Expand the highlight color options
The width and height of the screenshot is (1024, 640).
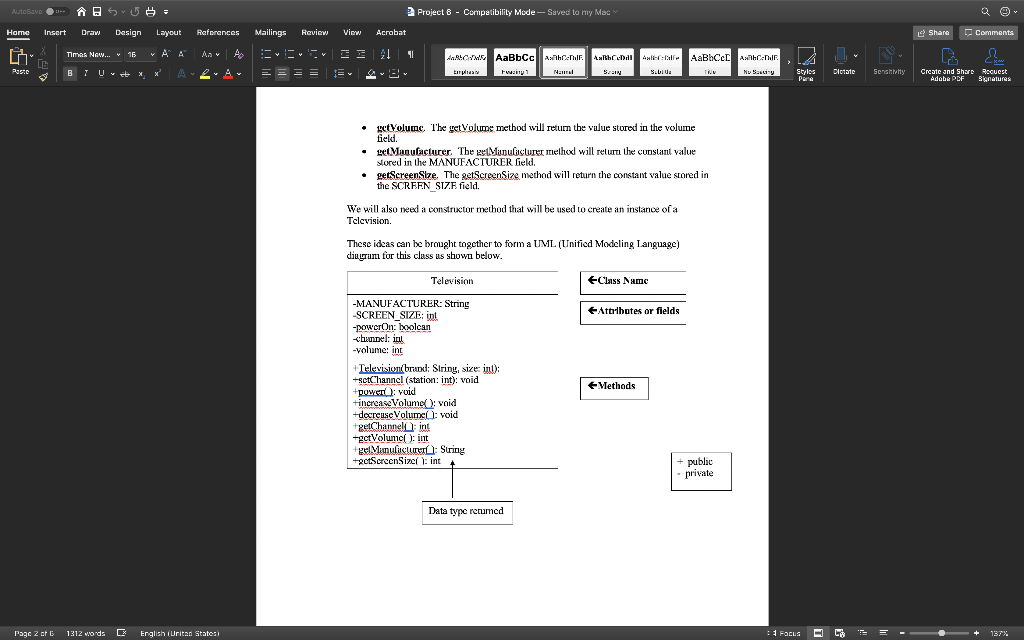click(x=216, y=74)
